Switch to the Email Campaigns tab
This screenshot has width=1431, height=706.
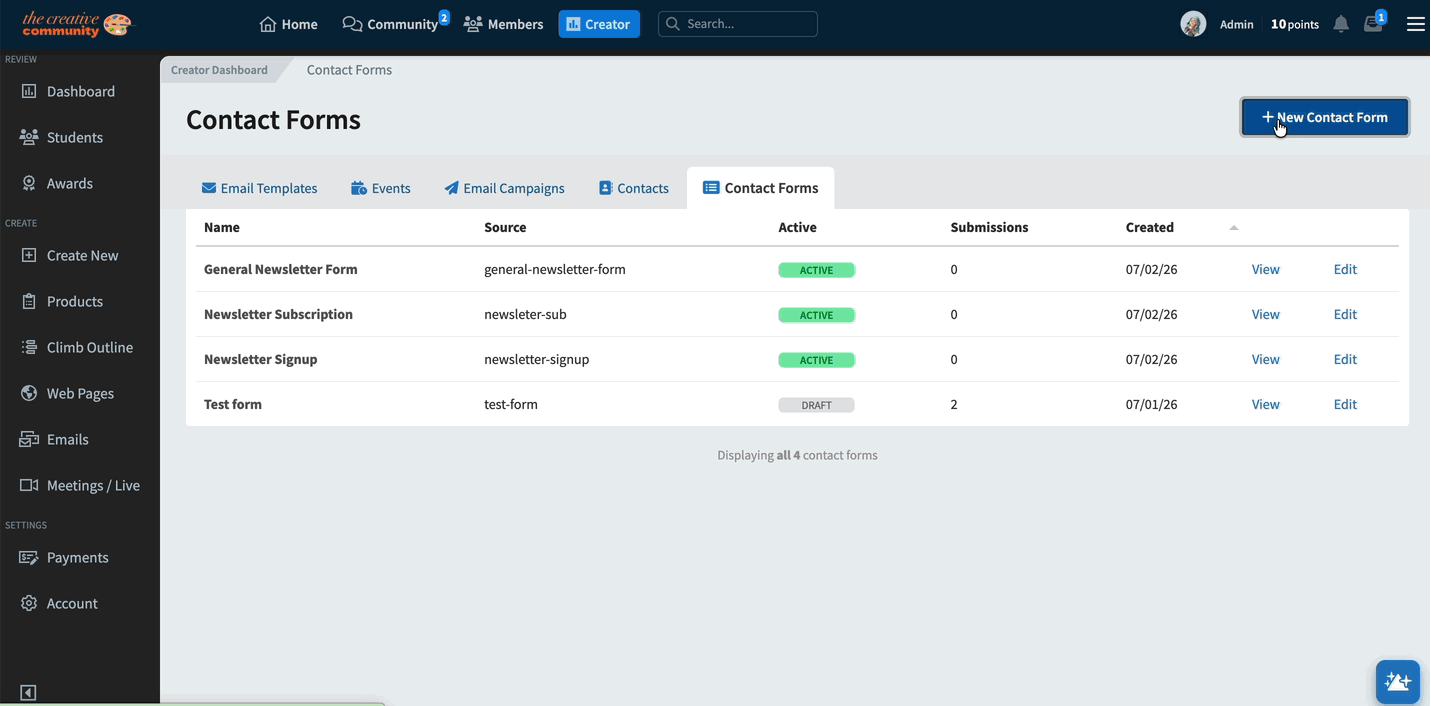tap(505, 188)
